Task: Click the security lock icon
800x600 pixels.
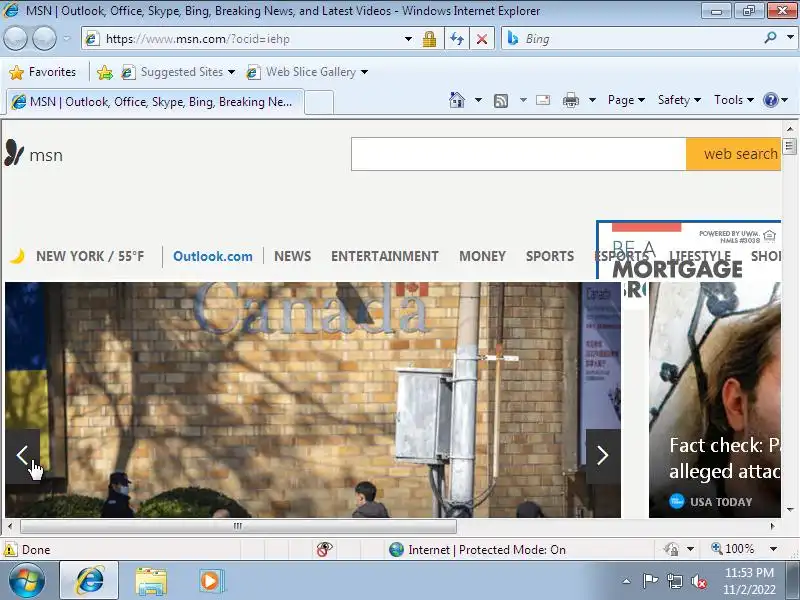Action: point(429,39)
